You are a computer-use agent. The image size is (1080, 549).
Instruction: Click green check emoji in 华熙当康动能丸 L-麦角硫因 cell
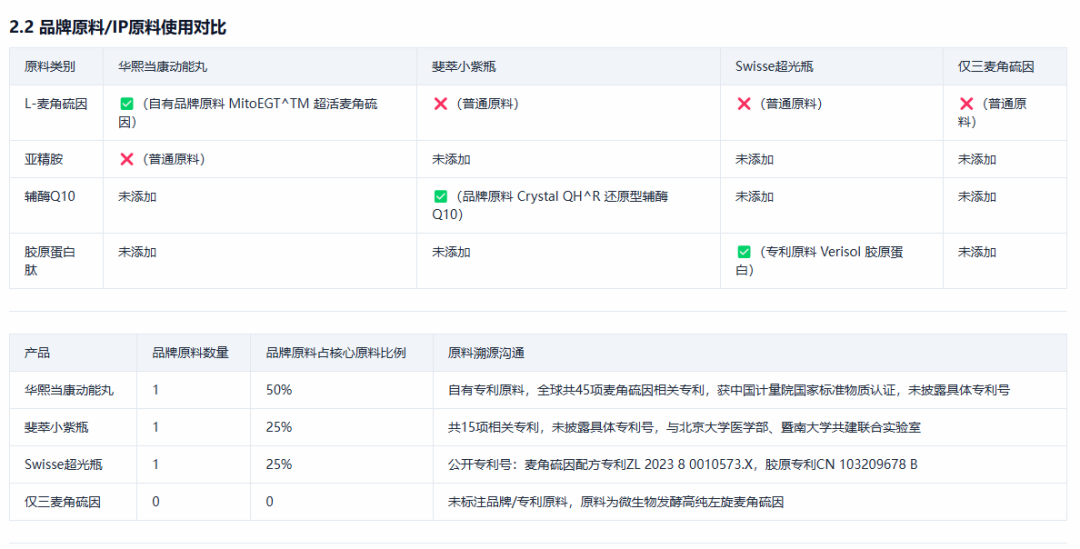tap(127, 104)
